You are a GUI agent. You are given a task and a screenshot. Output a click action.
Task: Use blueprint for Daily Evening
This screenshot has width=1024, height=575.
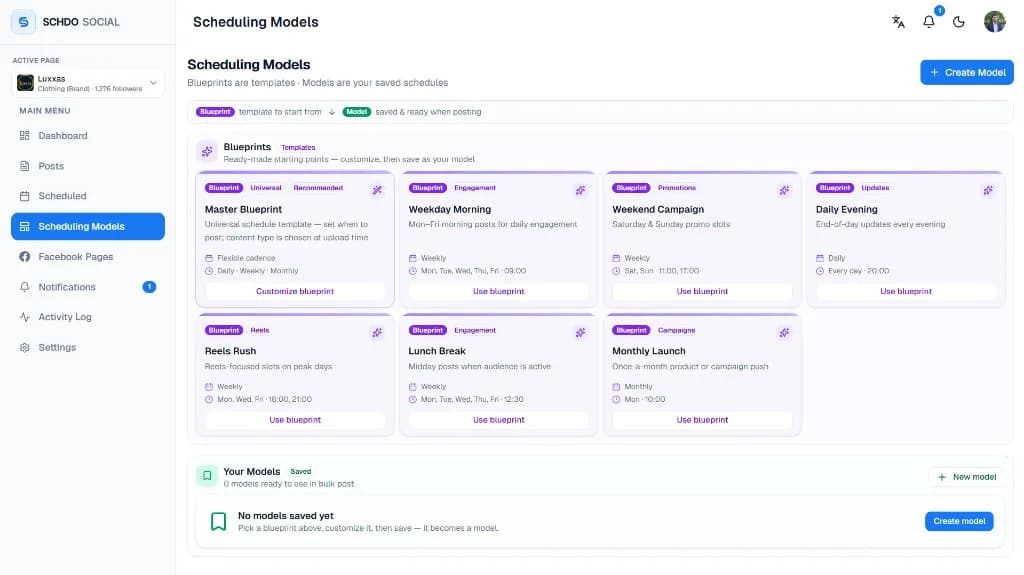click(906, 291)
